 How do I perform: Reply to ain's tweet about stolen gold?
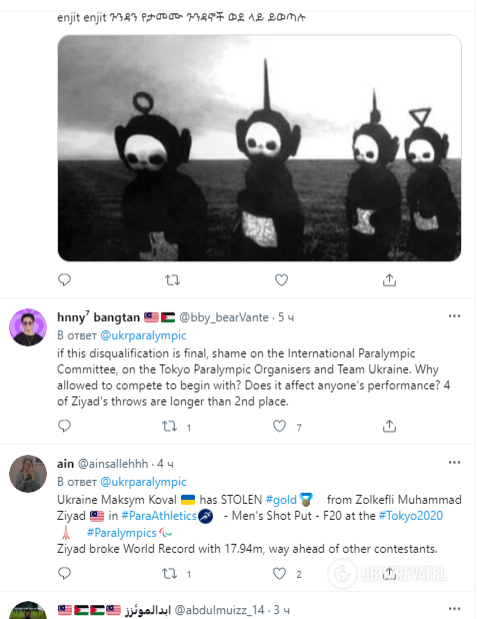click(x=64, y=573)
